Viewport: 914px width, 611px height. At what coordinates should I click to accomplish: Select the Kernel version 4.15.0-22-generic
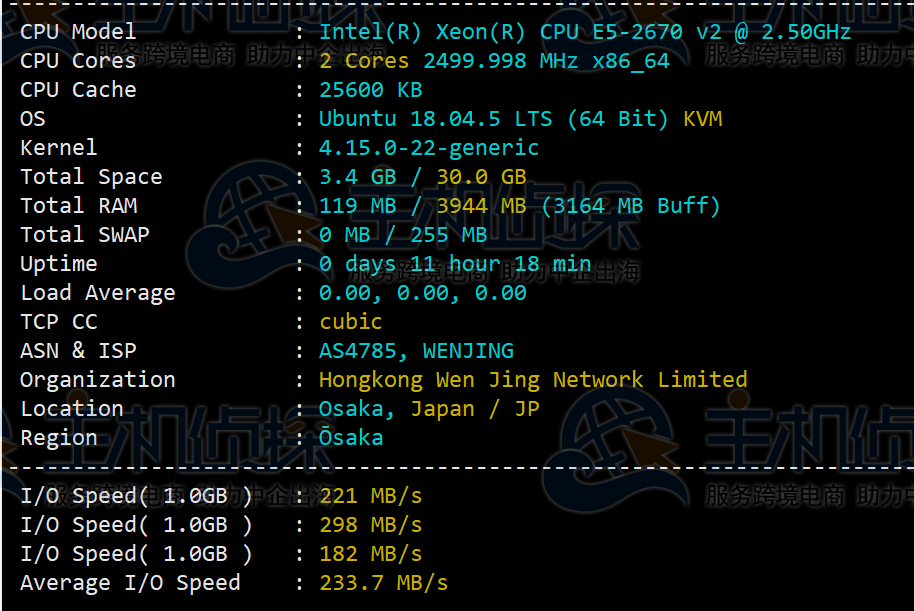tap(429, 147)
